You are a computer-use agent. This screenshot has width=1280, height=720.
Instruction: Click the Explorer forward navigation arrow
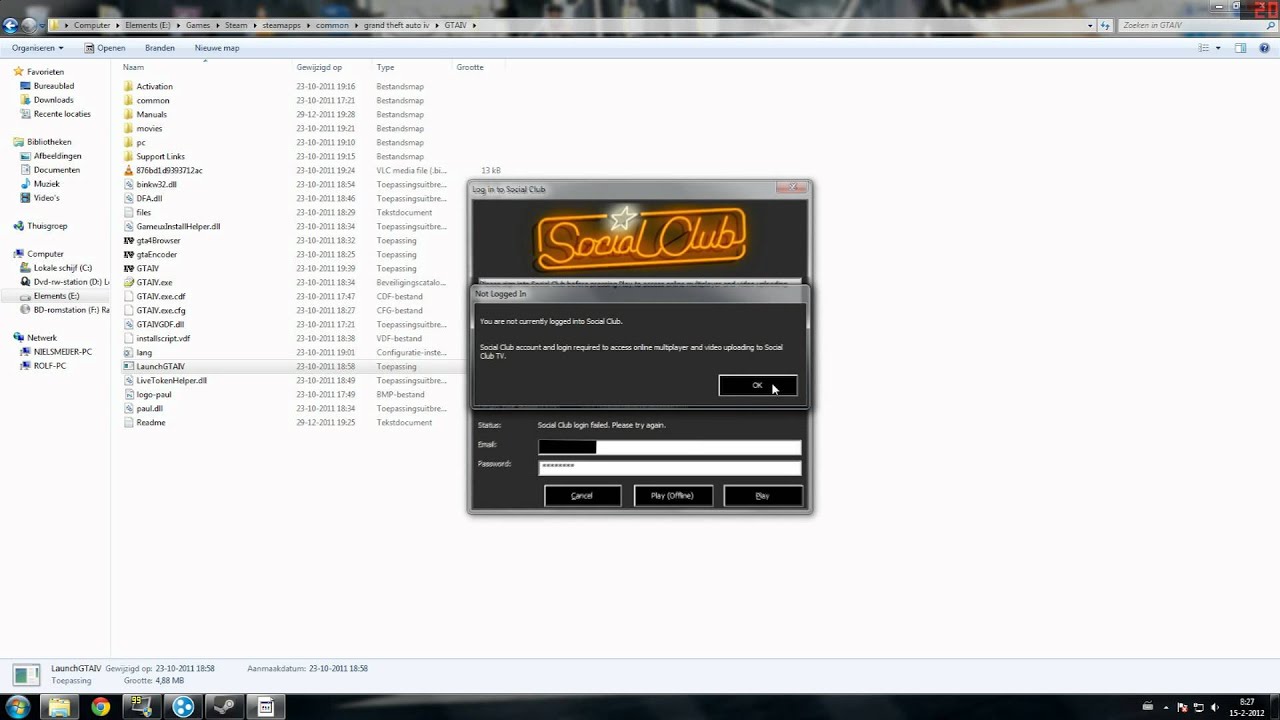(x=30, y=25)
